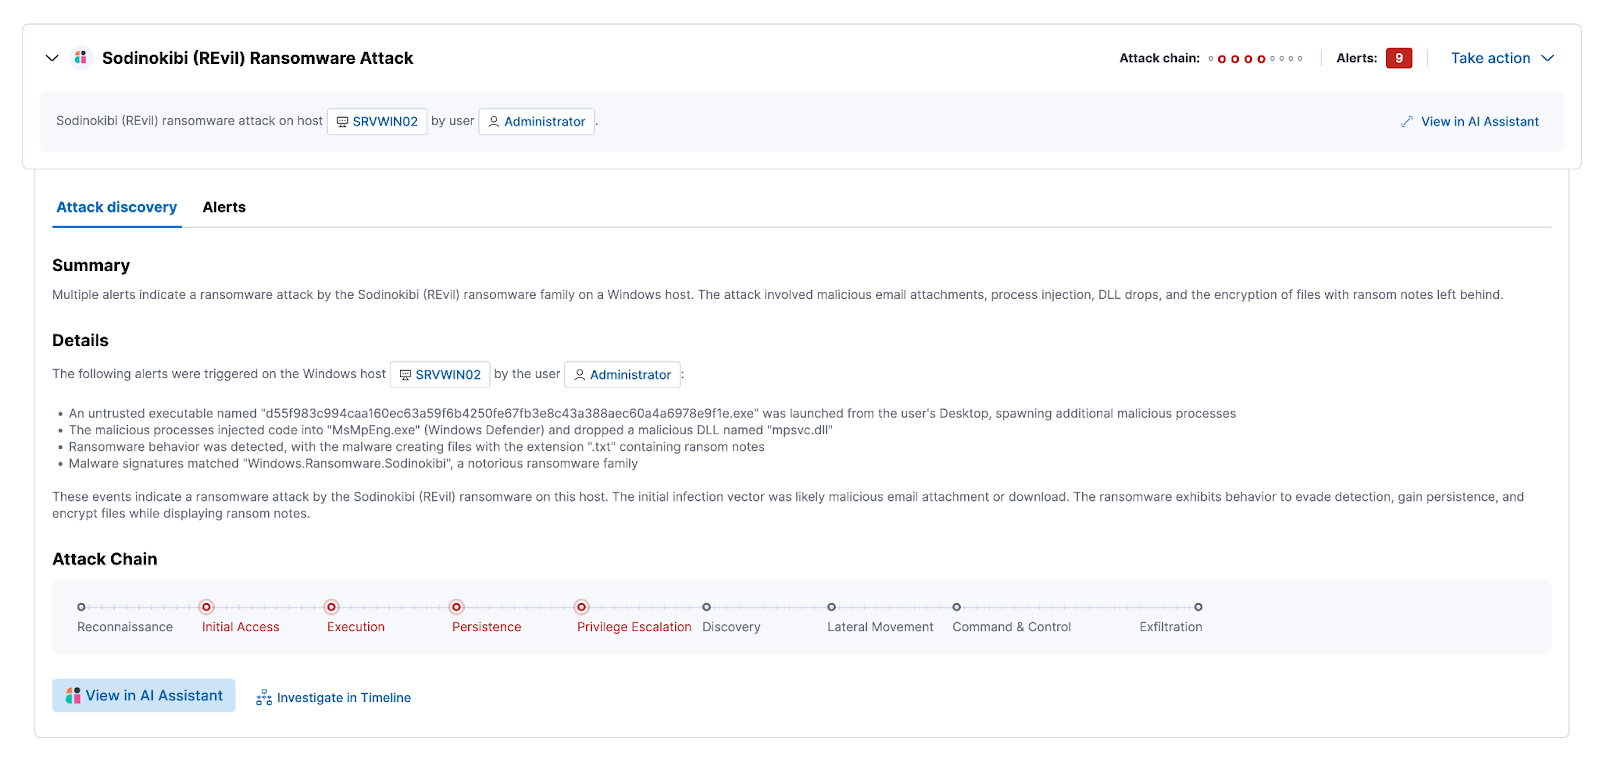Click the Privilege Escalation attack chain marker
The height and width of the screenshot is (763, 1600).
tap(581, 607)
